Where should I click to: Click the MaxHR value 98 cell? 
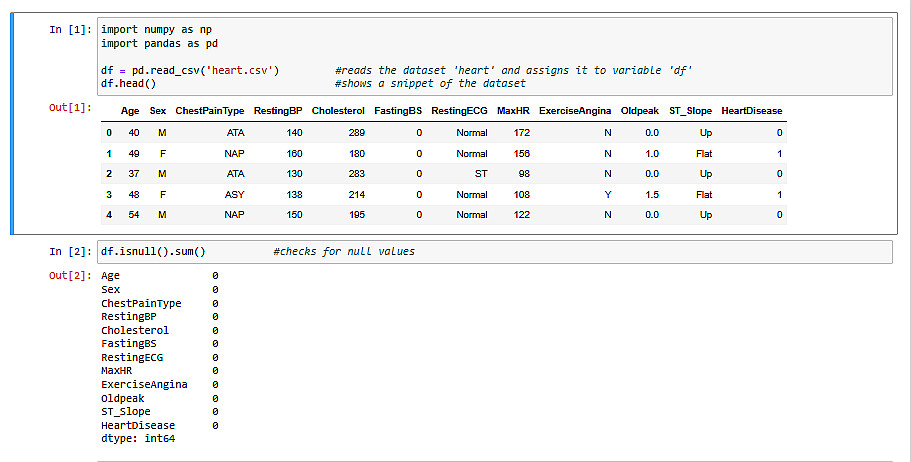(524, 174)
